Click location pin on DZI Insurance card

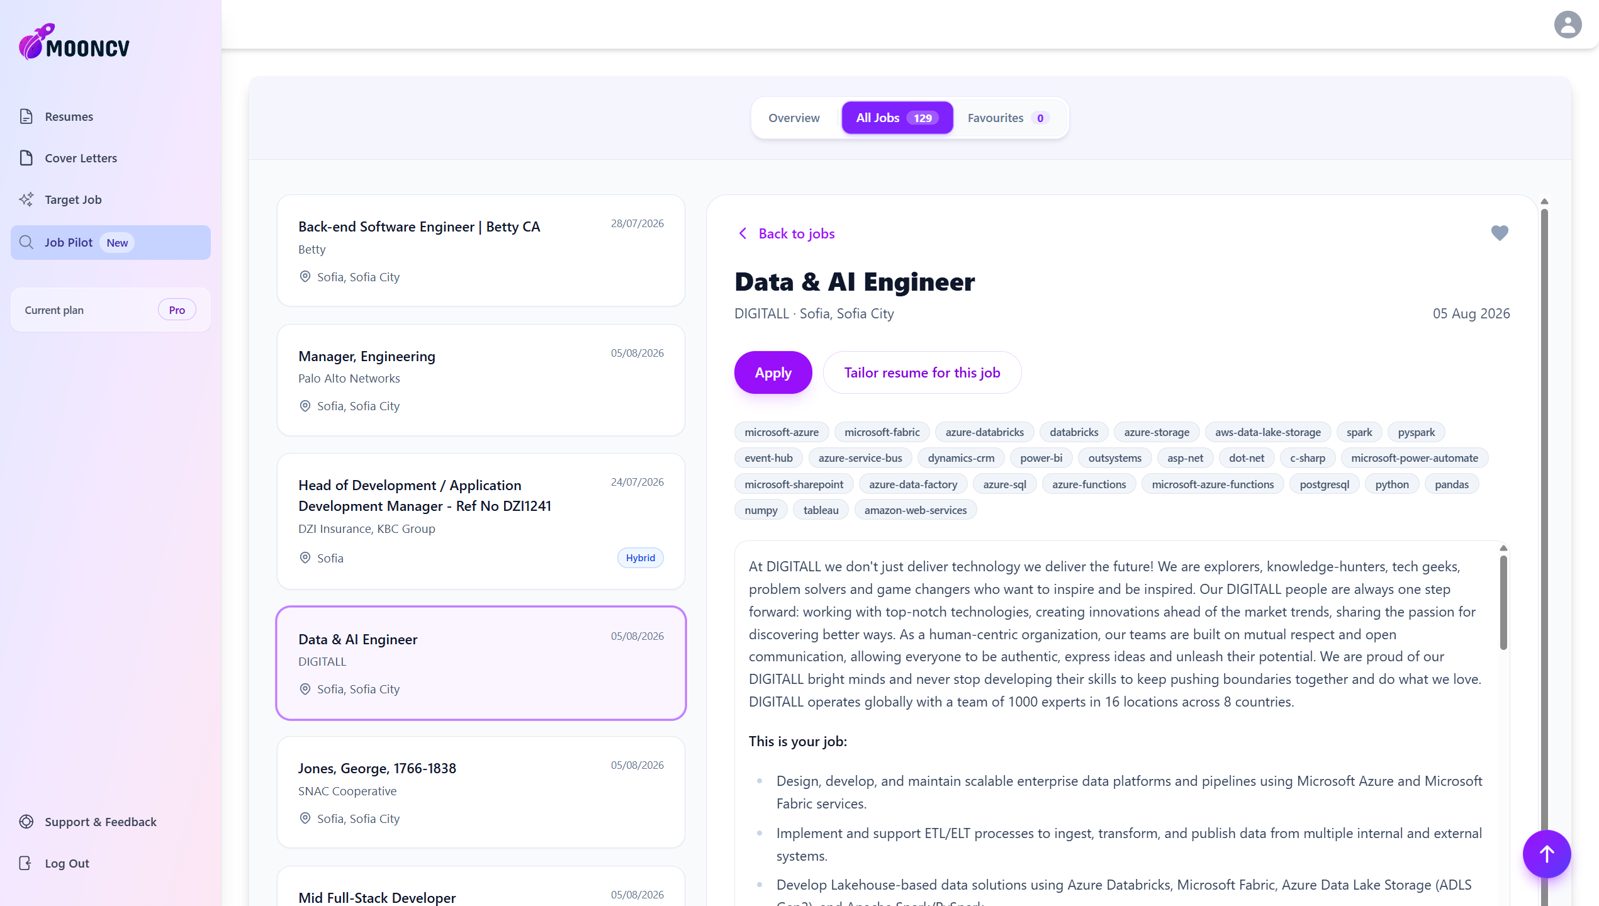[x=305, y=558]
